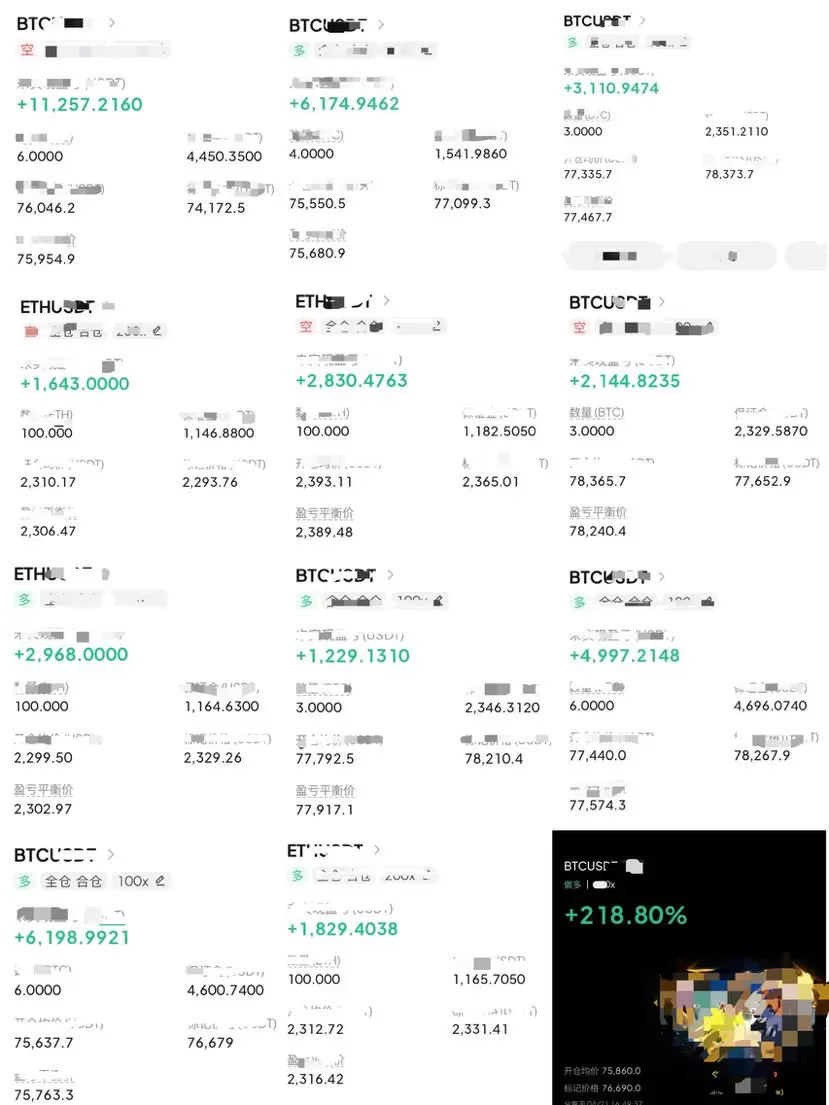Expand the BTCUSDT chevron above +2,144.8235
Viewport: 829px width, 1105px height.
tap(661, 302)
